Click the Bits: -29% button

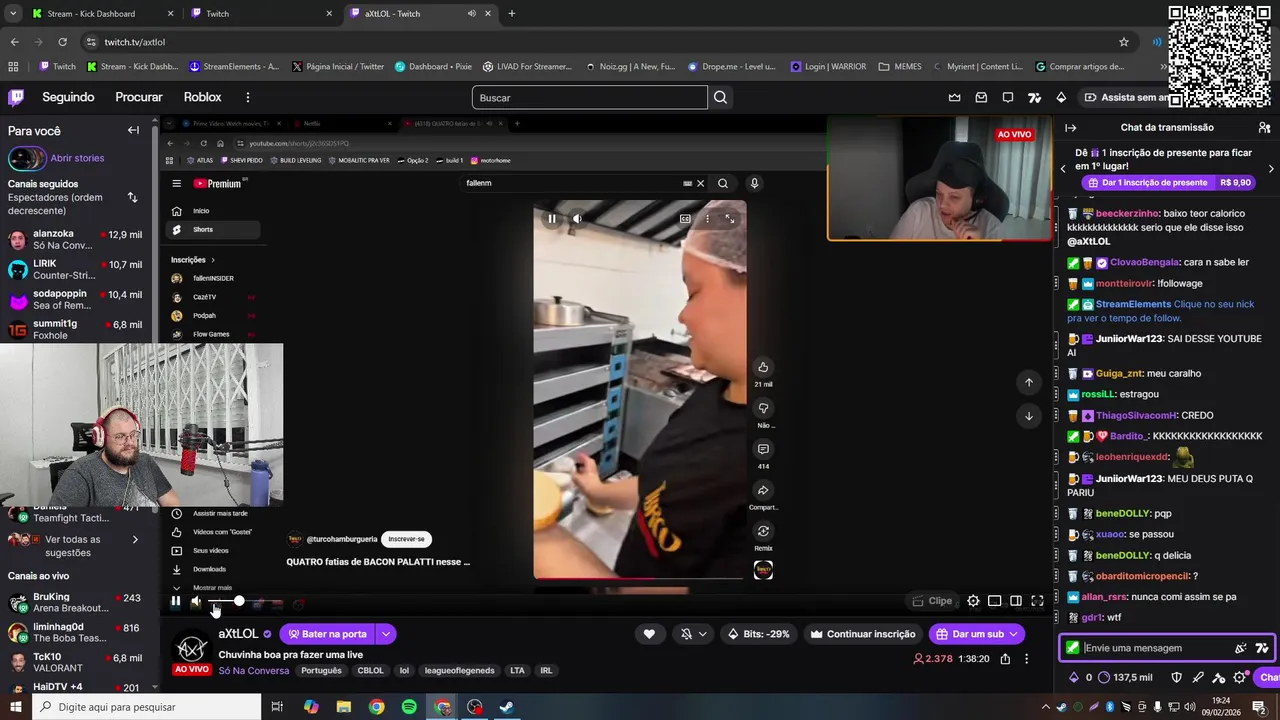point(759,634)
